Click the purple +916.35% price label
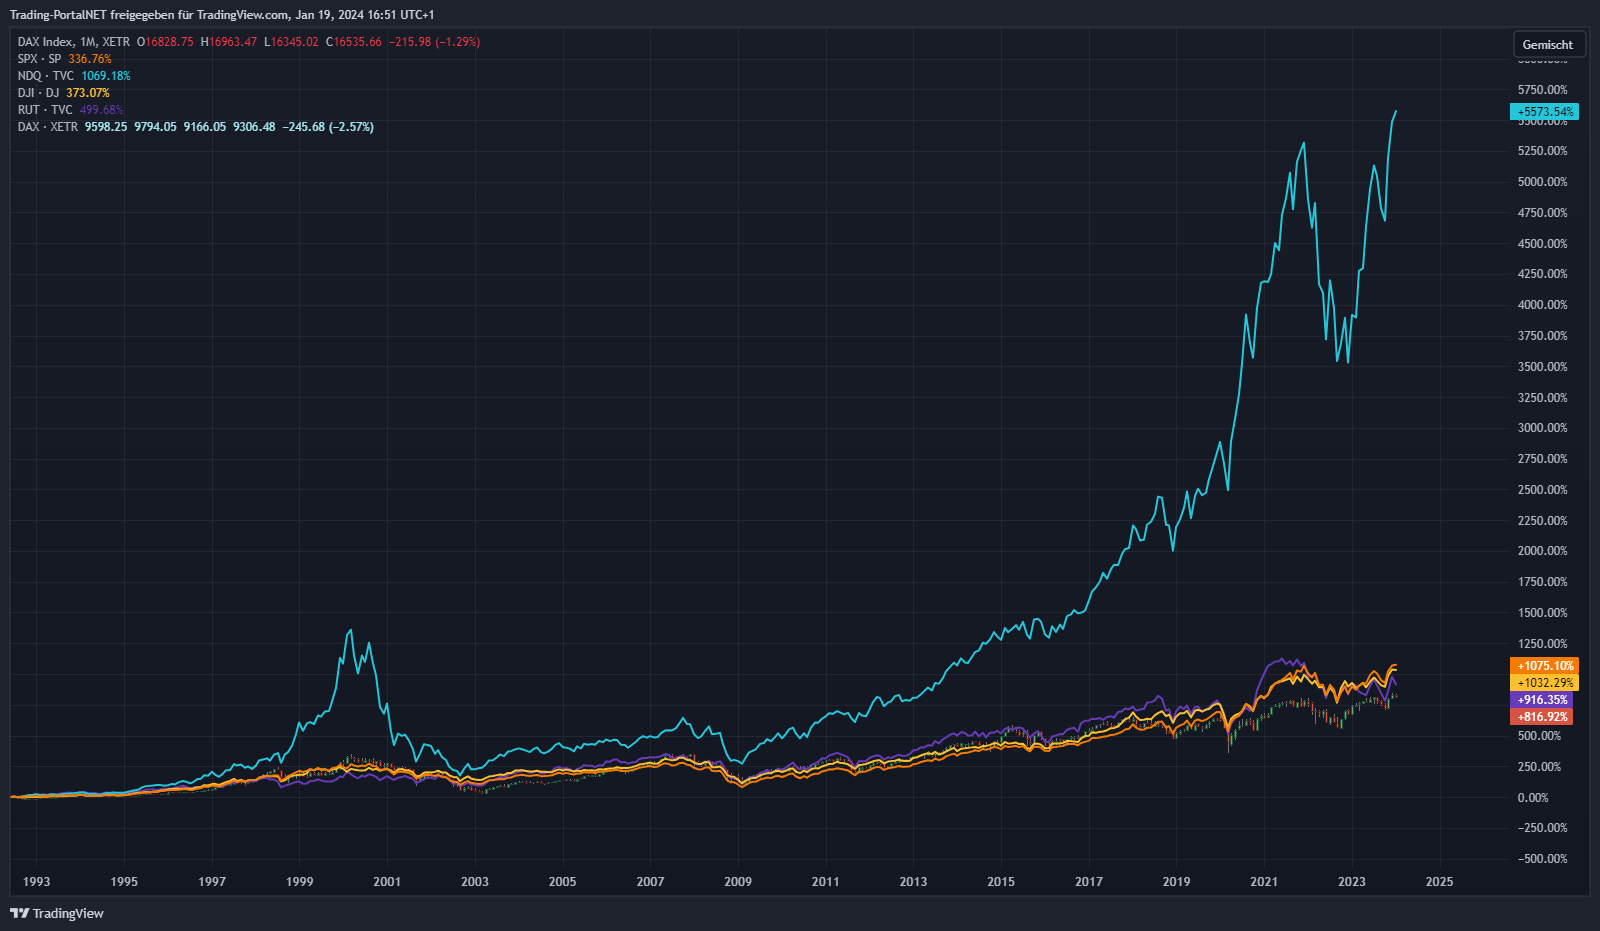This screenshot has width=1600, height=931. click(x=1541, y=700)
